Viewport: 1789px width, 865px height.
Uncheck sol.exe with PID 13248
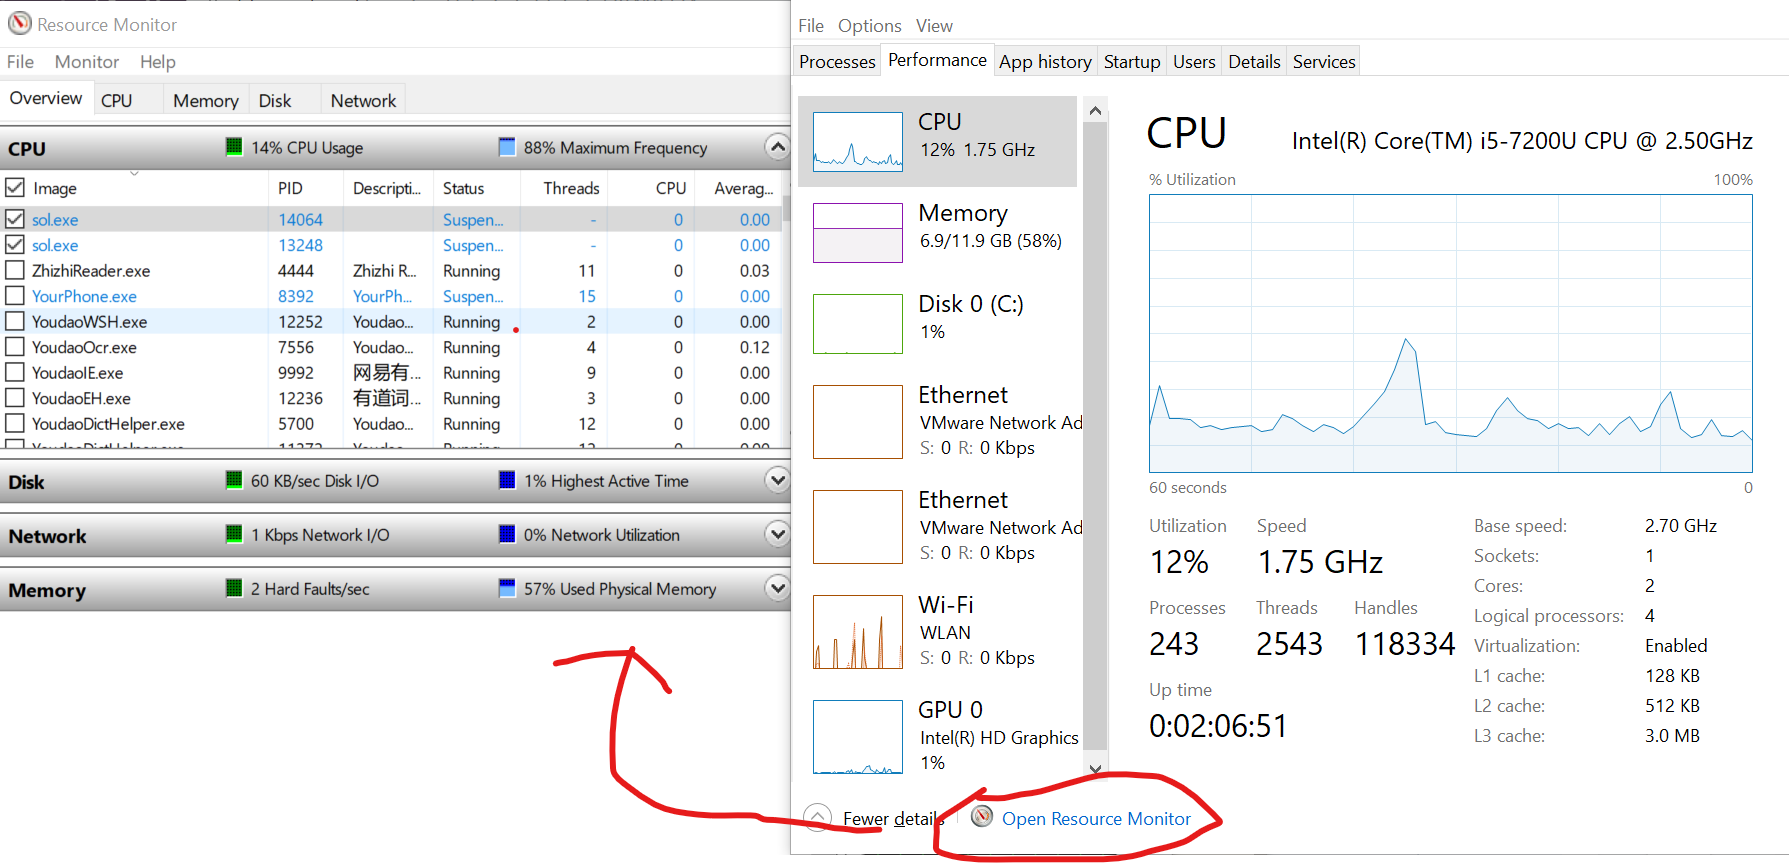(15, 245)
